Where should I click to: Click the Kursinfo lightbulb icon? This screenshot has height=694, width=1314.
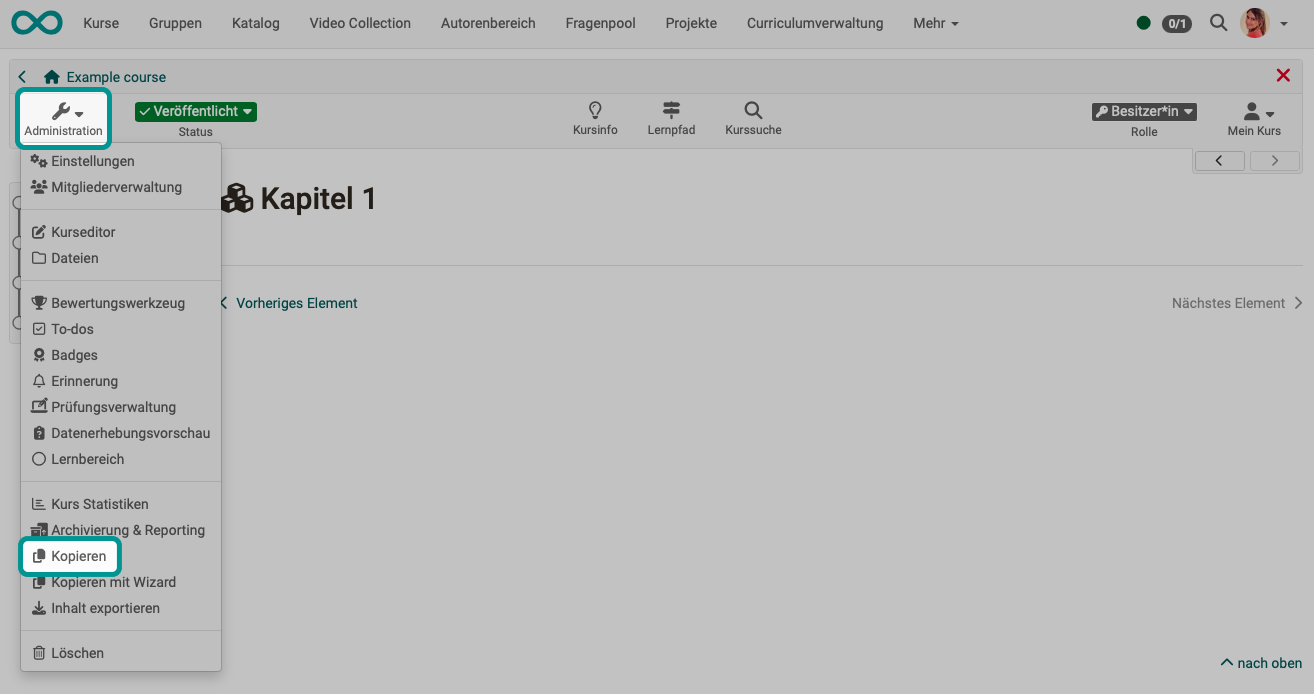pos(595,111)
